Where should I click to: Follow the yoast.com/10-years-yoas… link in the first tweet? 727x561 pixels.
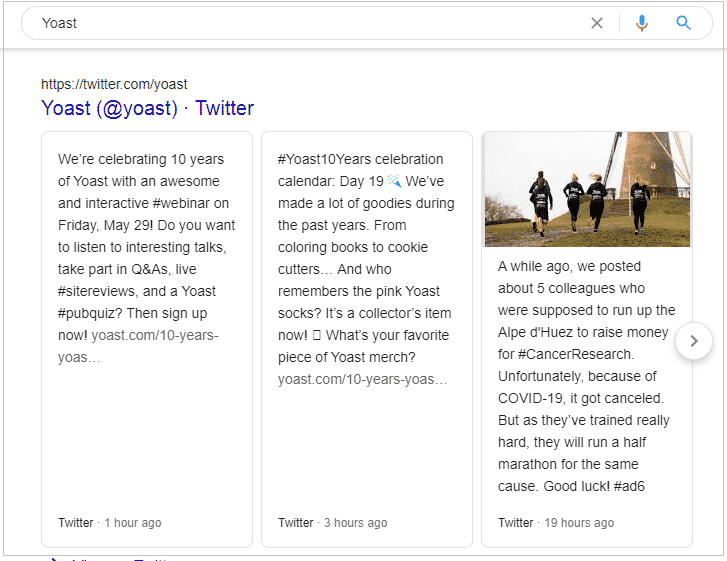click(138, 346)
